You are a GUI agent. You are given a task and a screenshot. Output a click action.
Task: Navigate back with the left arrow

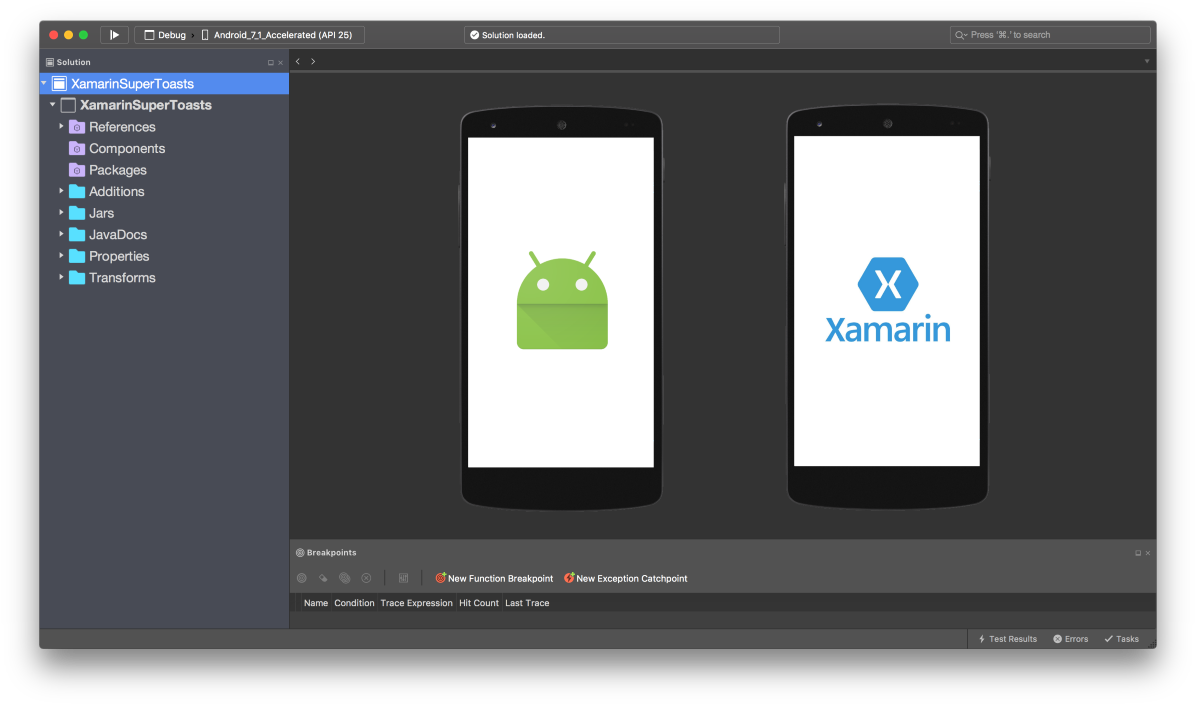pyautogui.click(x=298, y=62)
